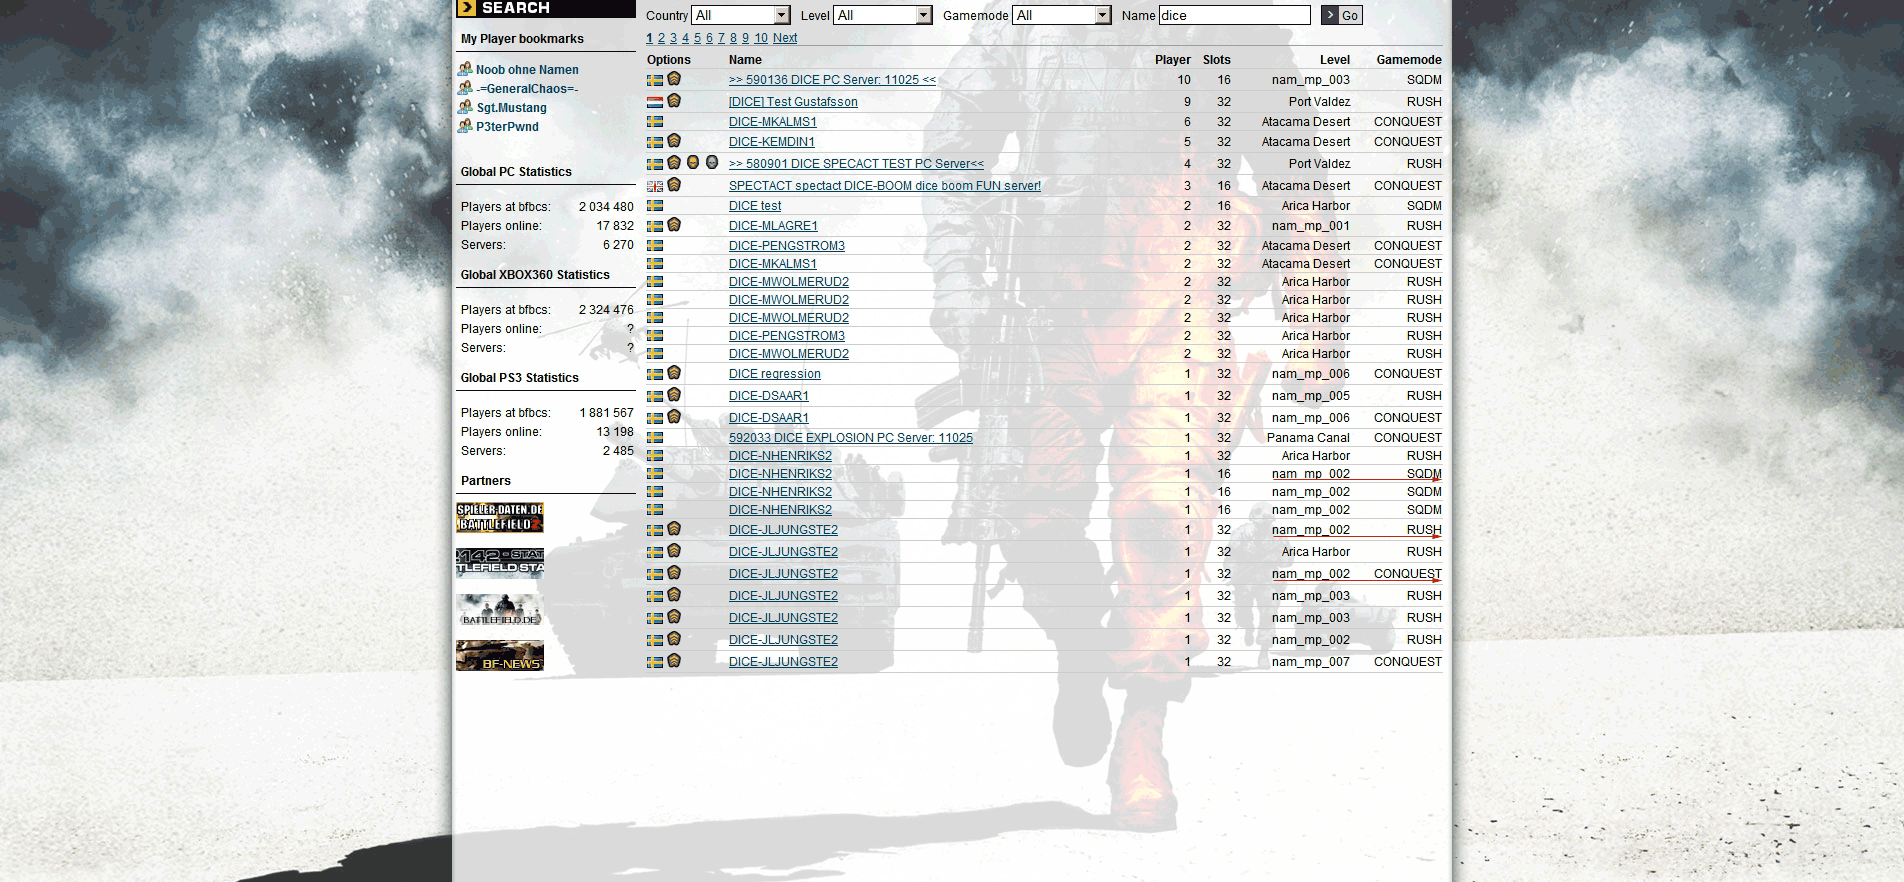
Task: Go to results page 2
Action: coord(661,38)
